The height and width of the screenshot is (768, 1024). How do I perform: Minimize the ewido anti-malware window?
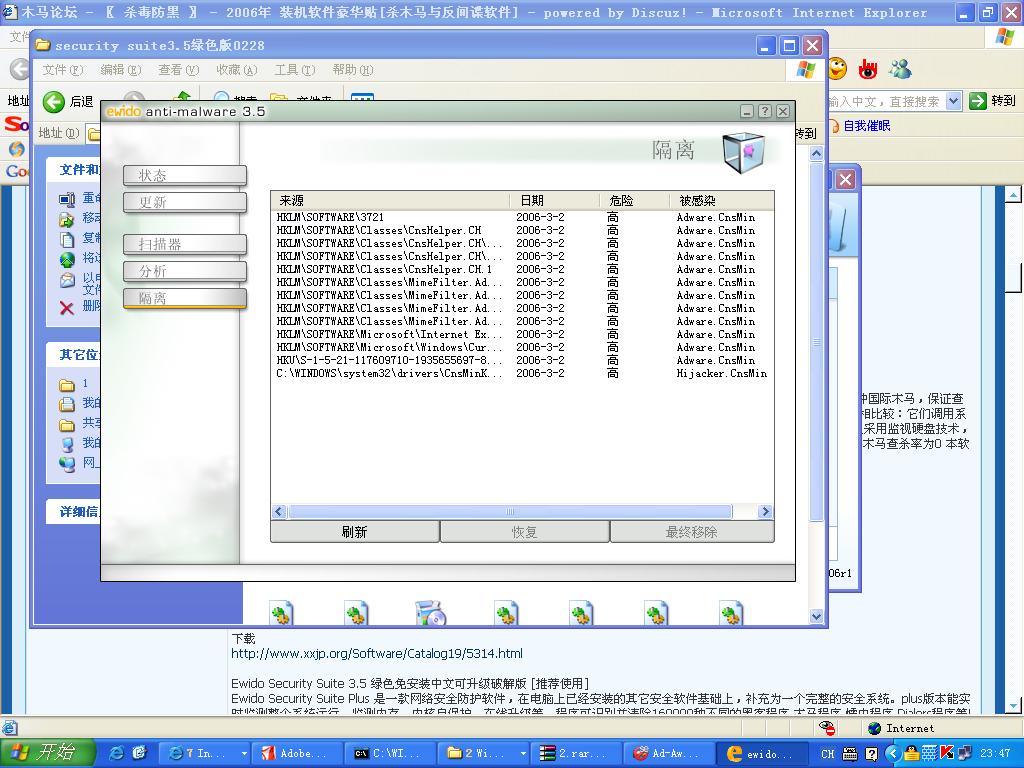point(747,111)
